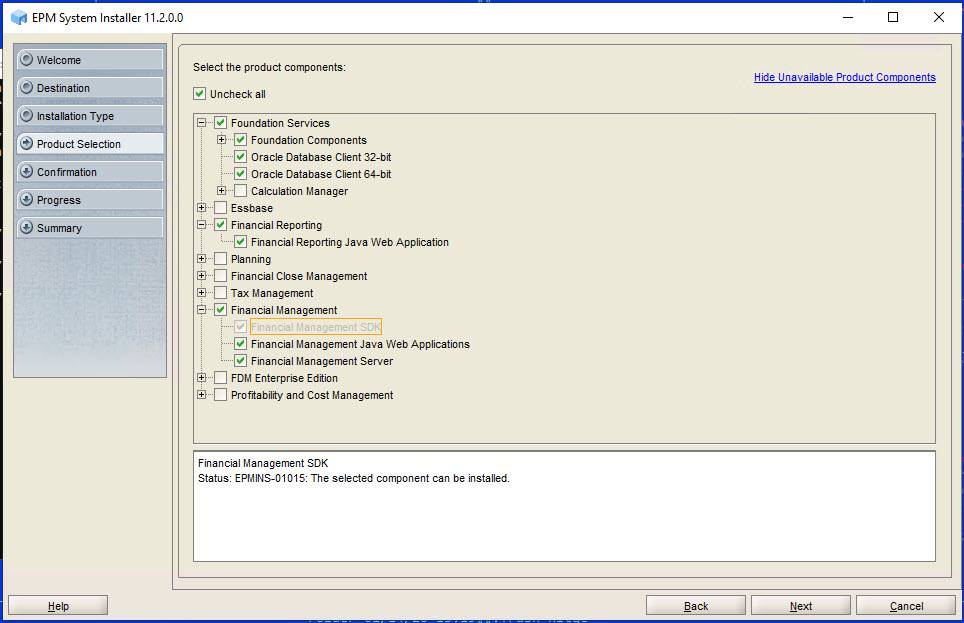
Task: Uncheck Financial Management Java Web Applications checkbox
Action: (240, 344)
